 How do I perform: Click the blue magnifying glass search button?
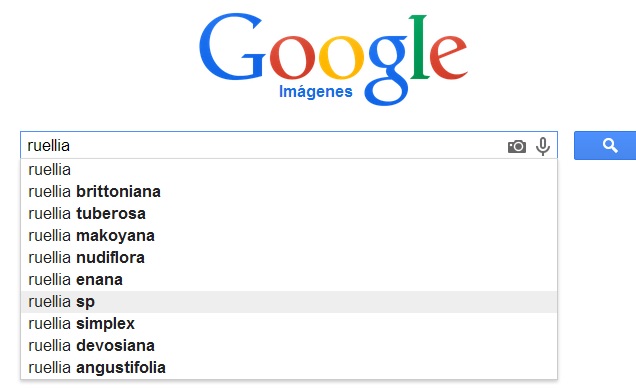point(605,145)
